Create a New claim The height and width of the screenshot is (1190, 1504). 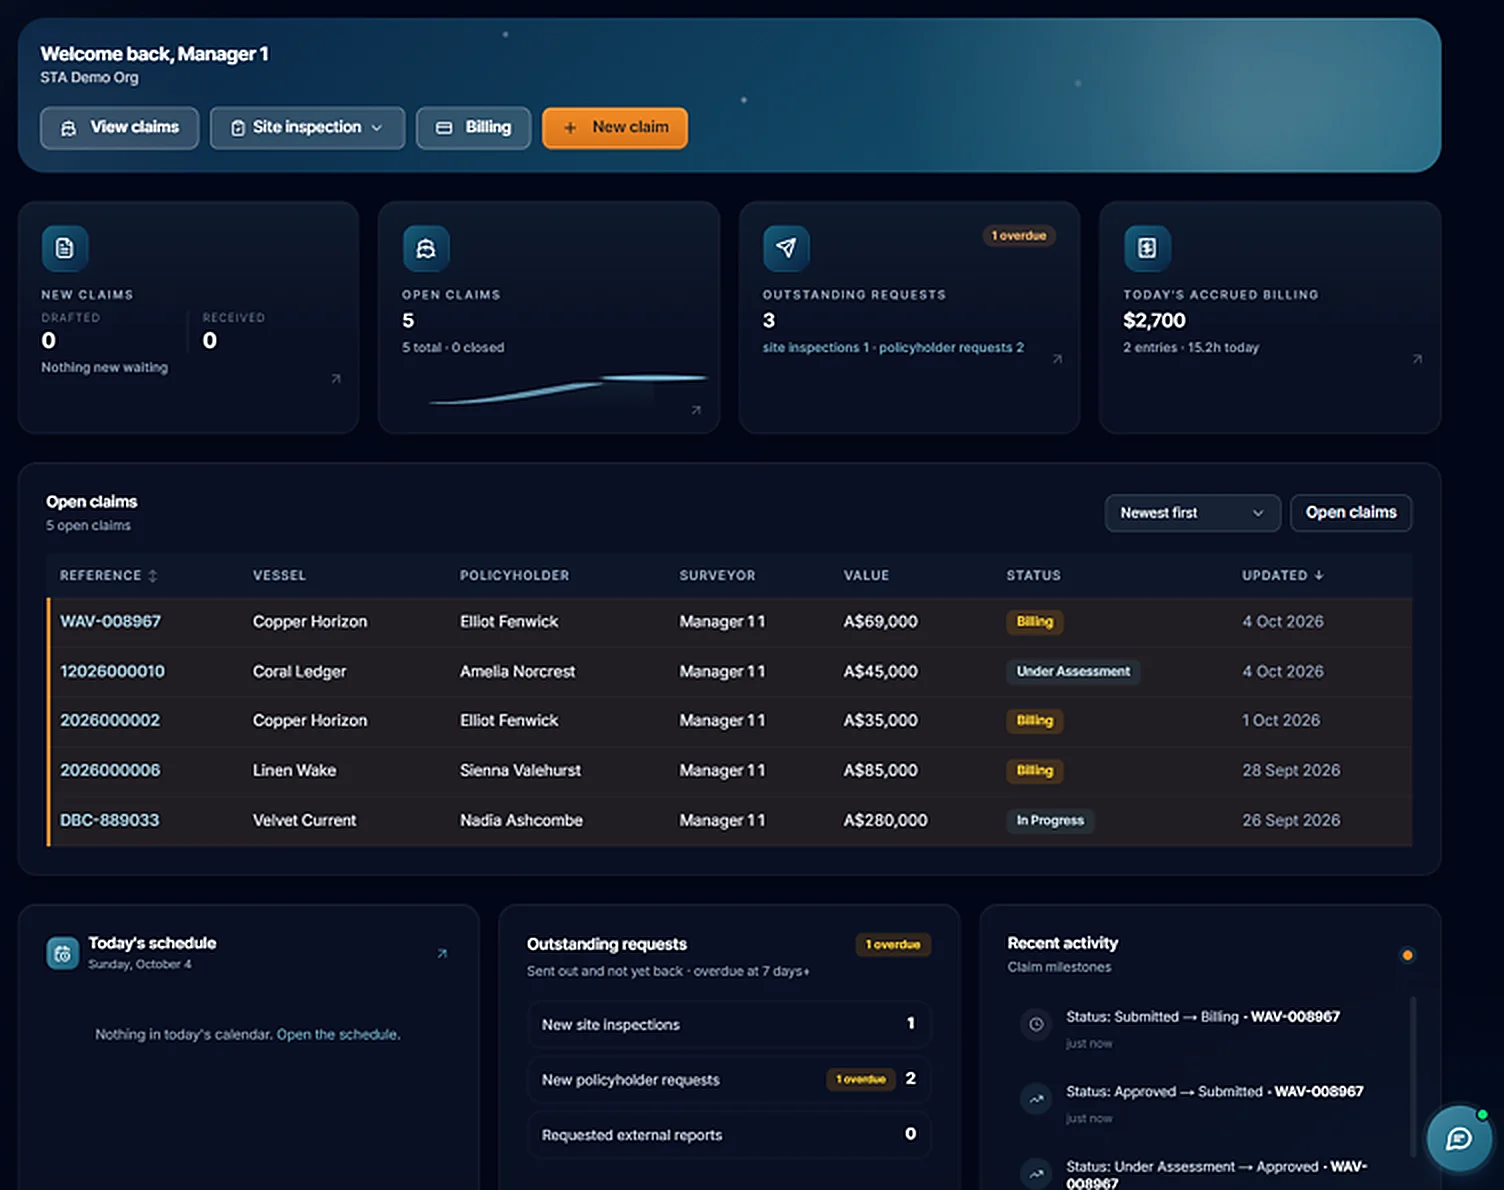(x=615, y=128)
